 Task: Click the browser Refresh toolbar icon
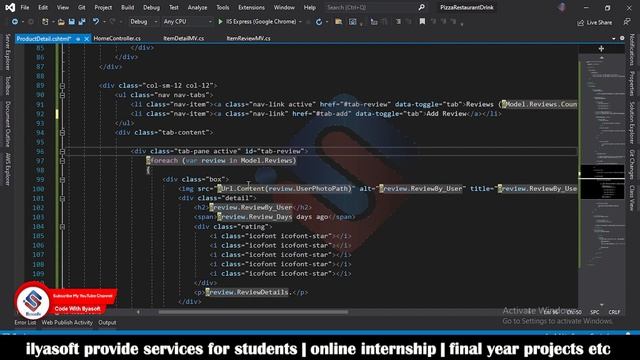pyautogui.click(x=319, y=22)
